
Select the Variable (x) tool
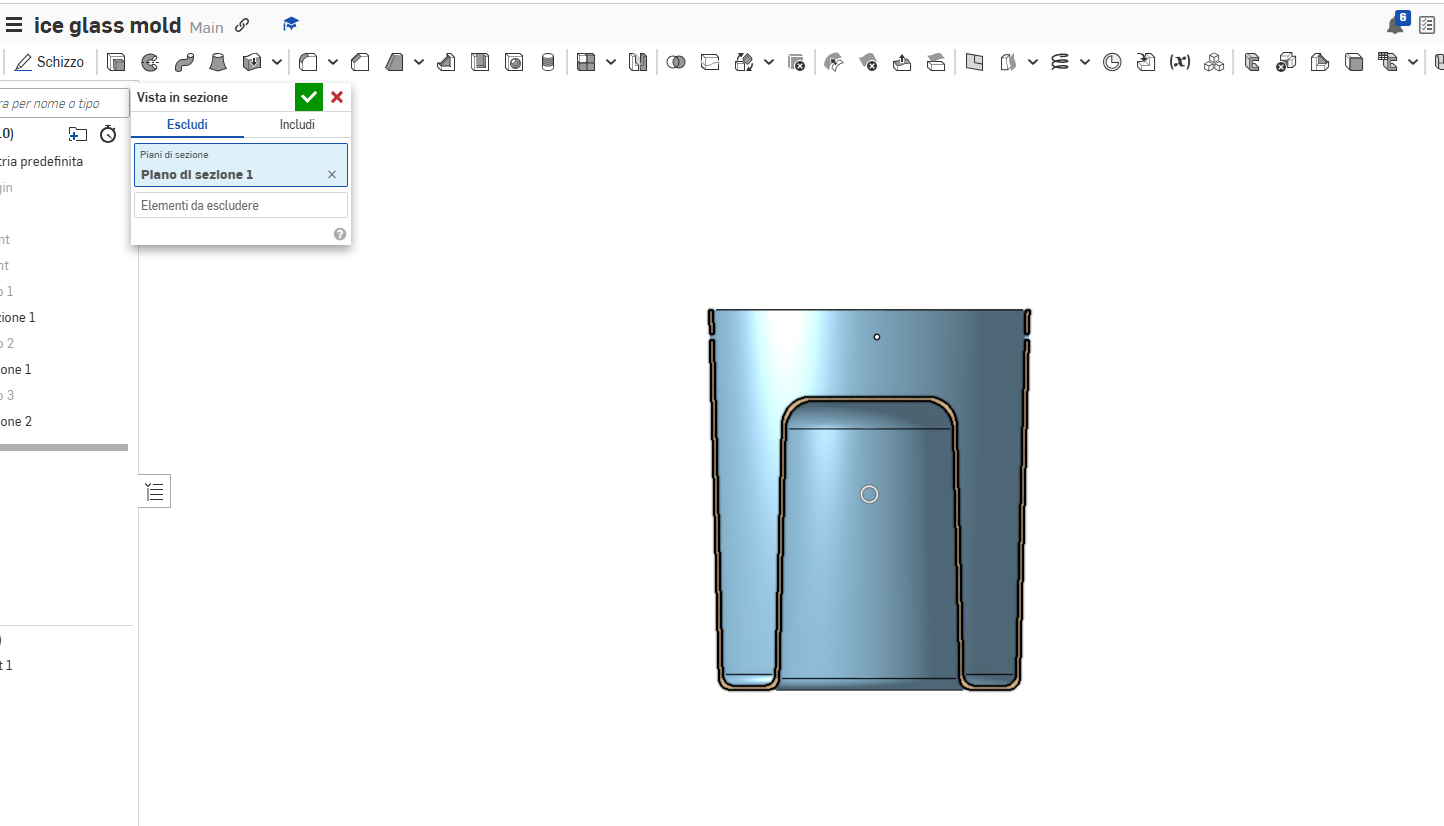pos(1180,62)
